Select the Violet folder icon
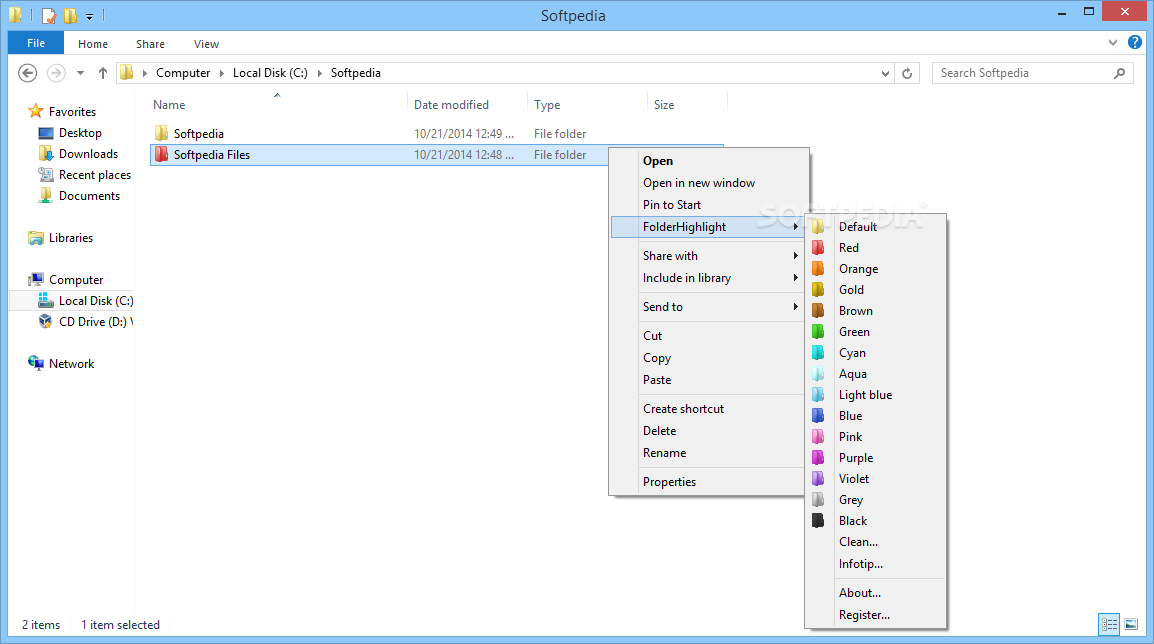Viewport: 1154px width, 644px height. (818, 478)
